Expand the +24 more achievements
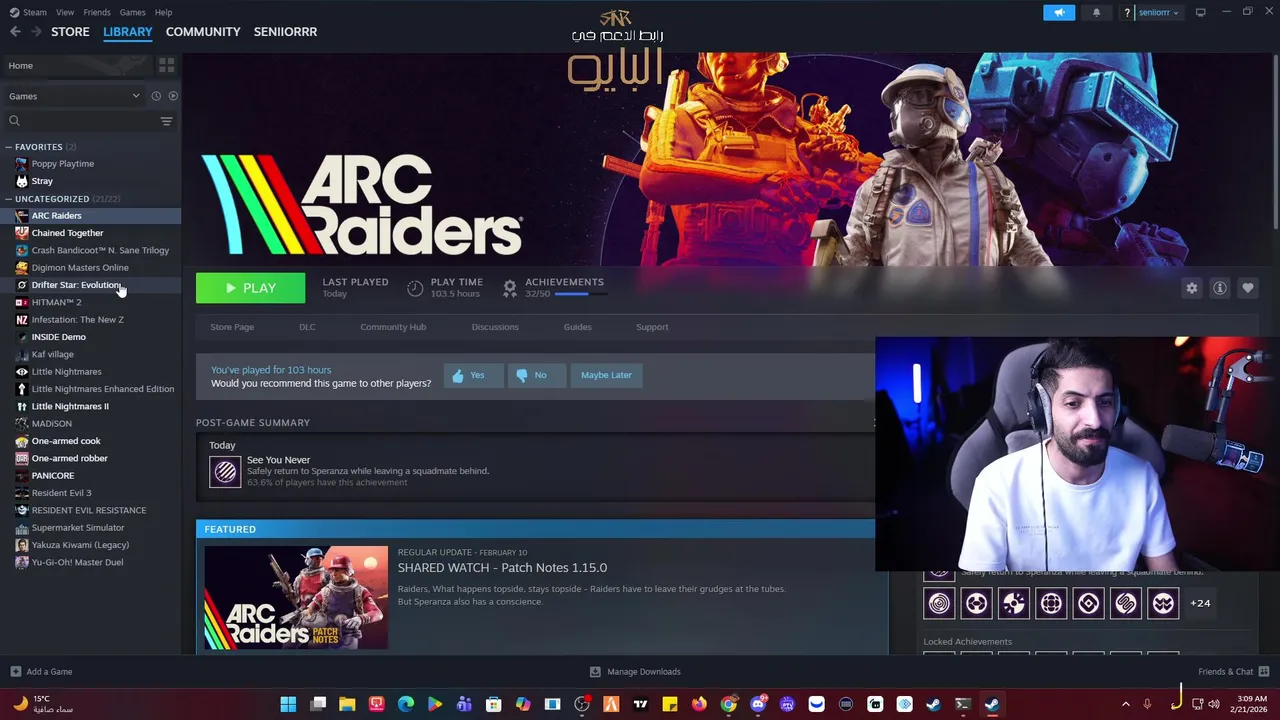This screenshot has width=1280, height=720. point(1200,603)
